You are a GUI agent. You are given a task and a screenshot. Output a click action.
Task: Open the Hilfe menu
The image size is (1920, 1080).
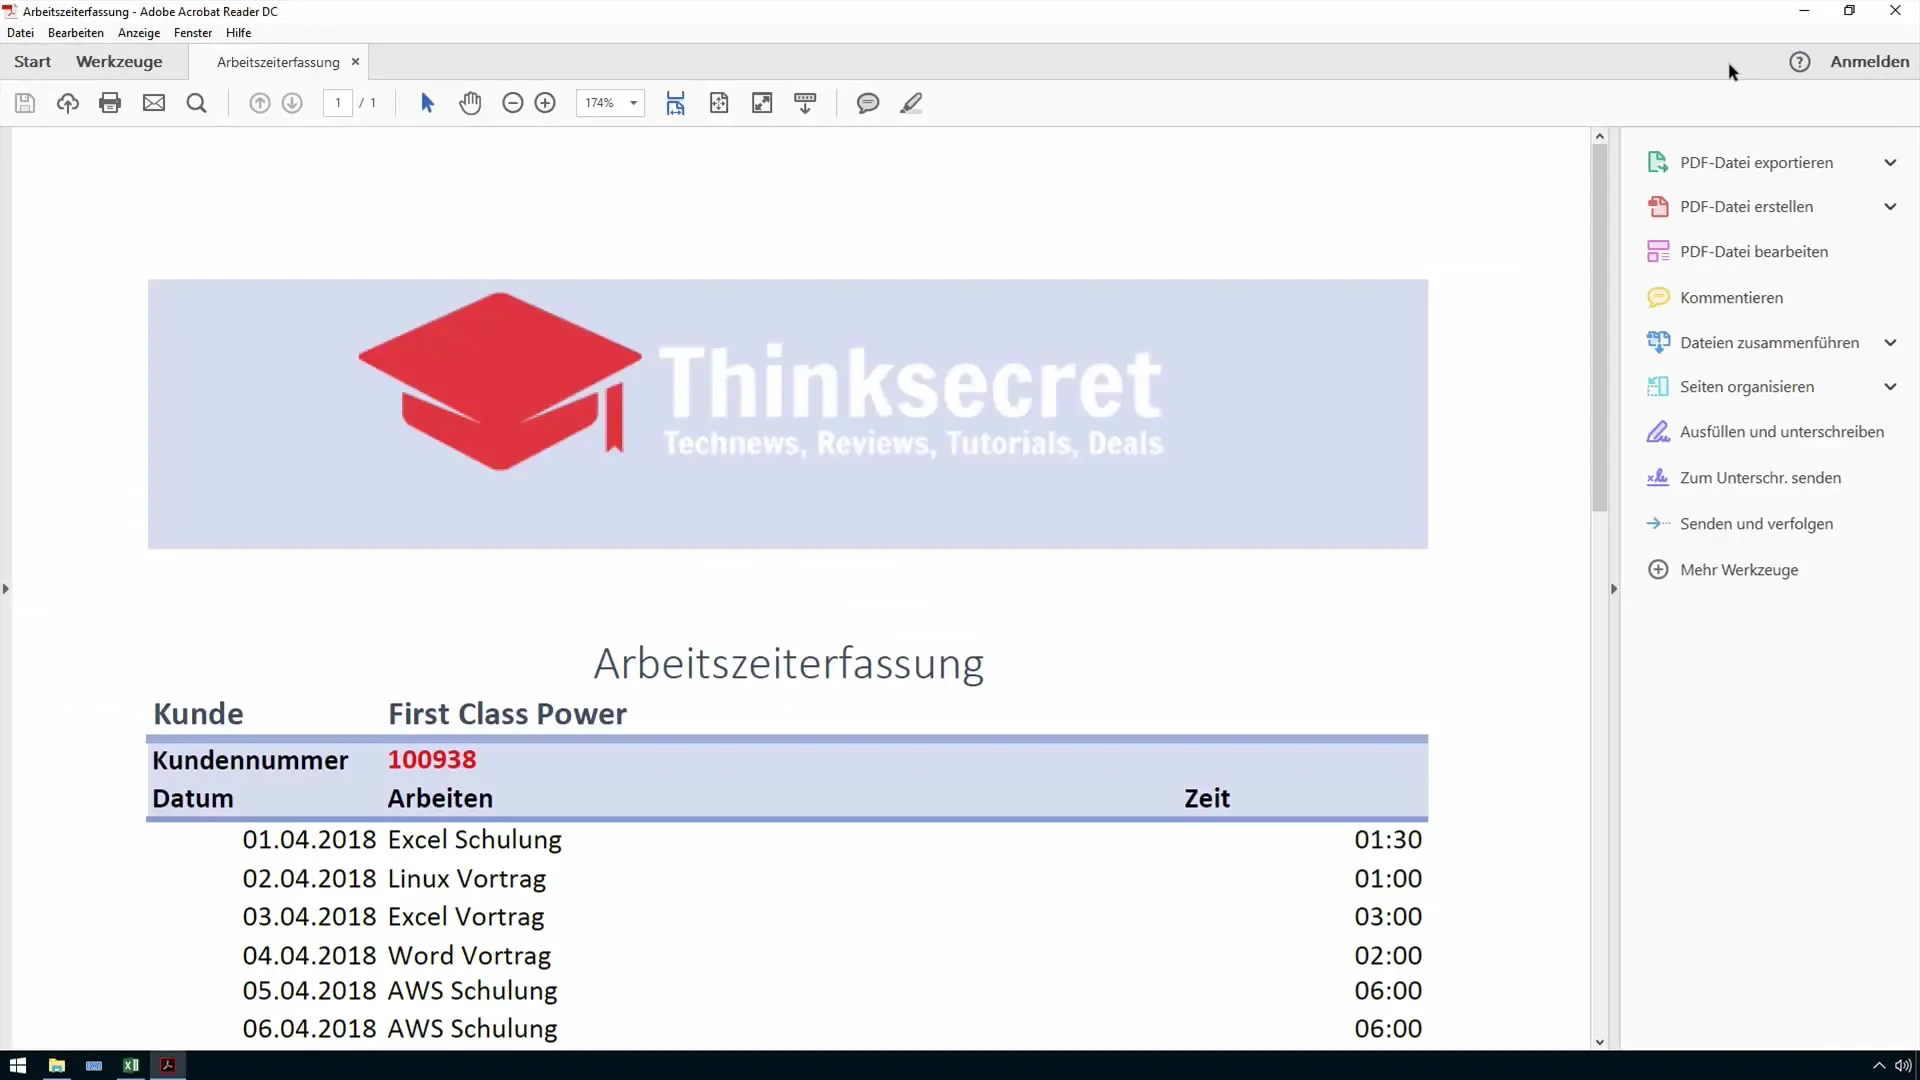[239, 33]
